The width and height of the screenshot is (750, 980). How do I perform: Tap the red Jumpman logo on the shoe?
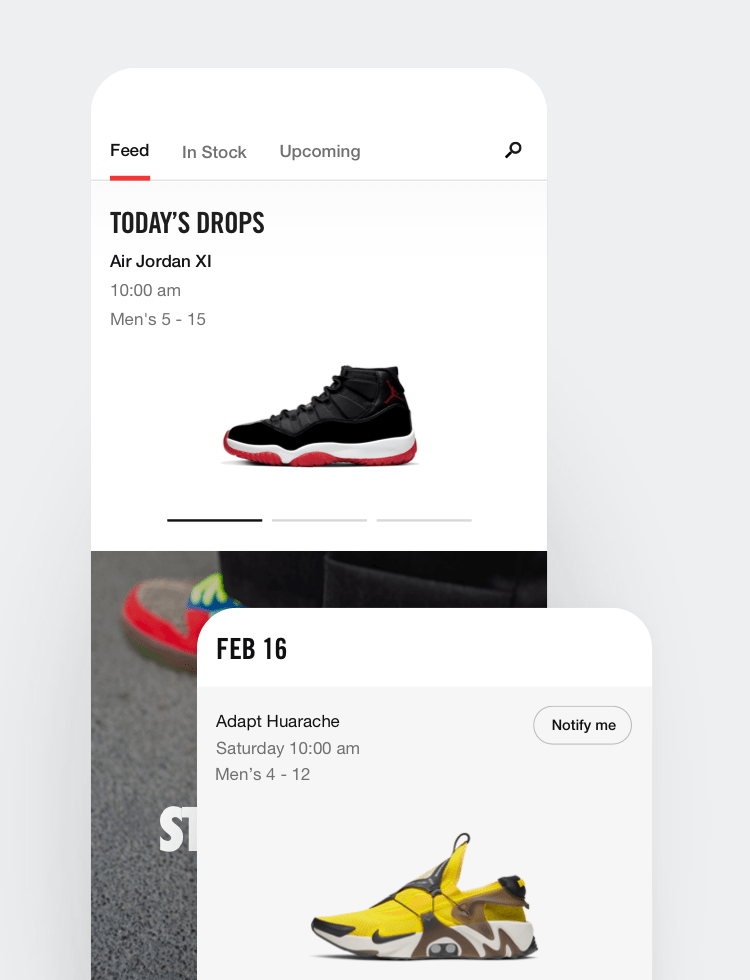point(394,391)
